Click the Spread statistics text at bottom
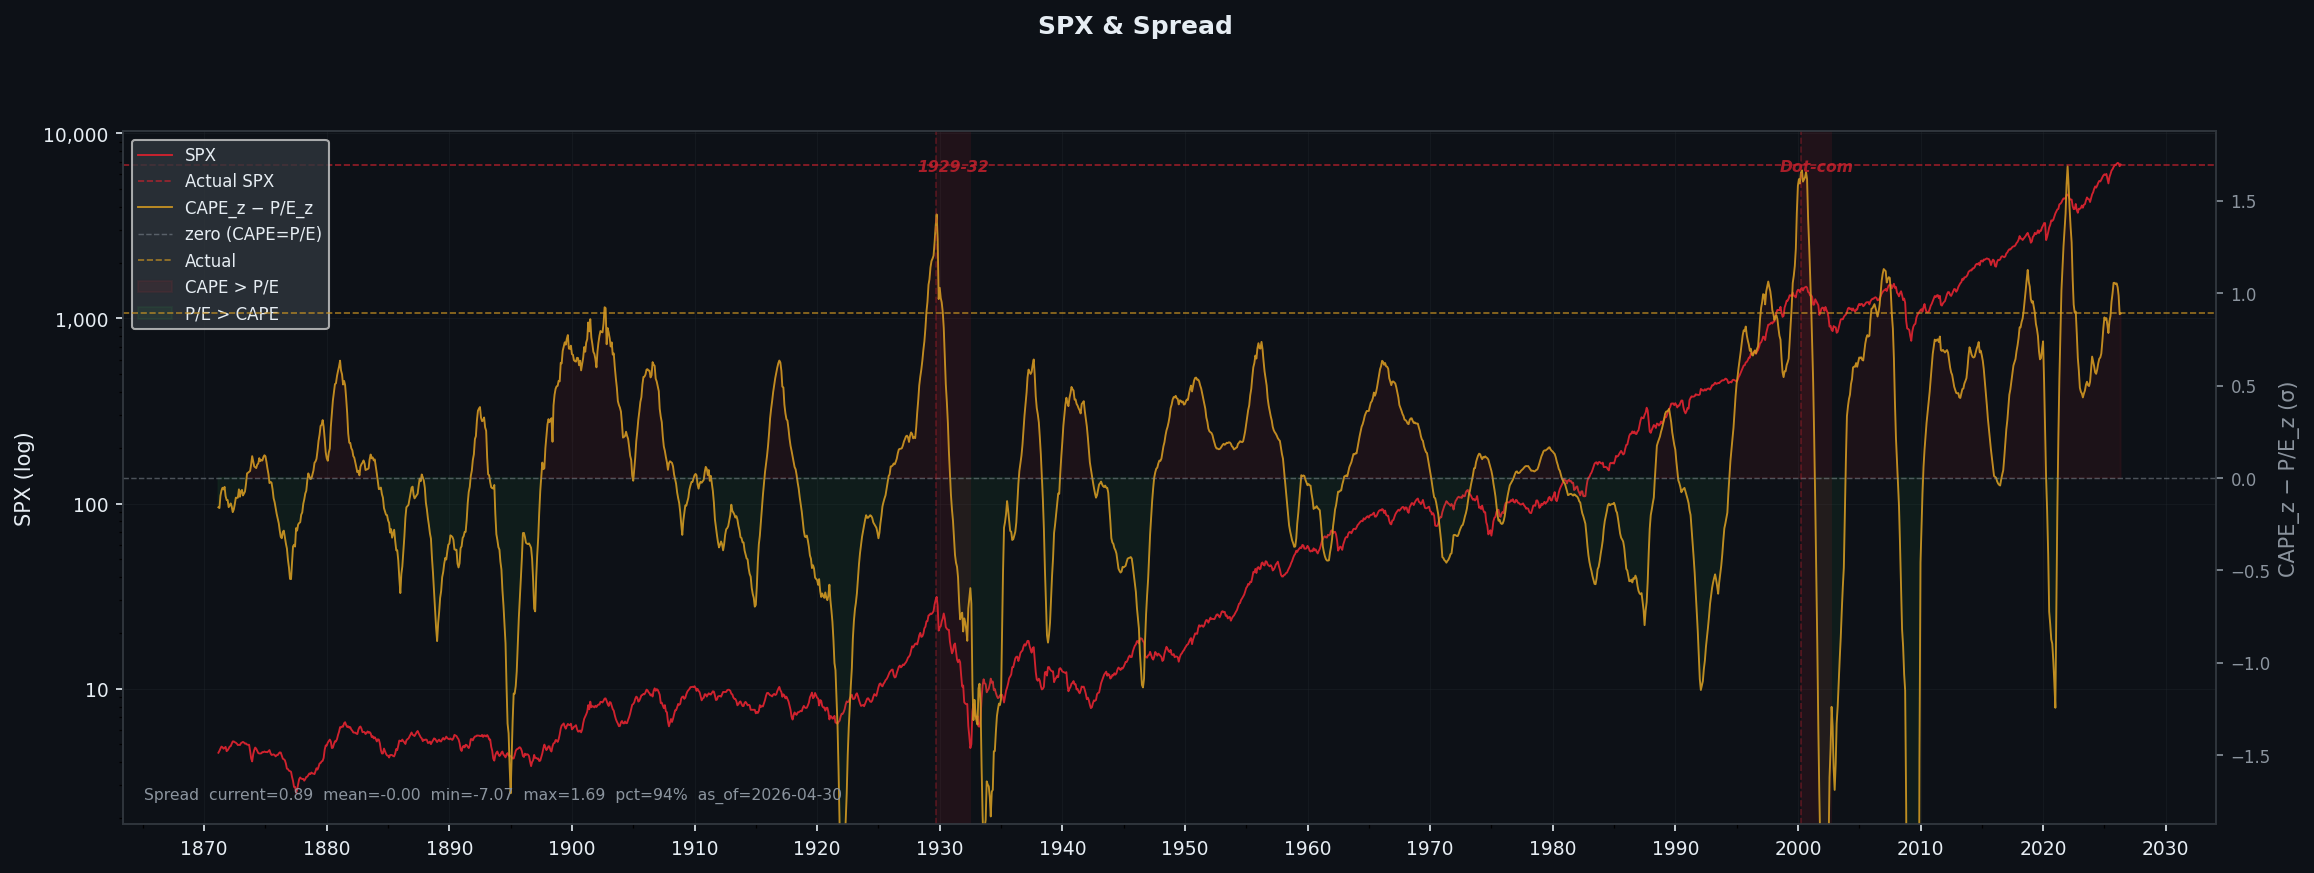 [x=492, y=795]
